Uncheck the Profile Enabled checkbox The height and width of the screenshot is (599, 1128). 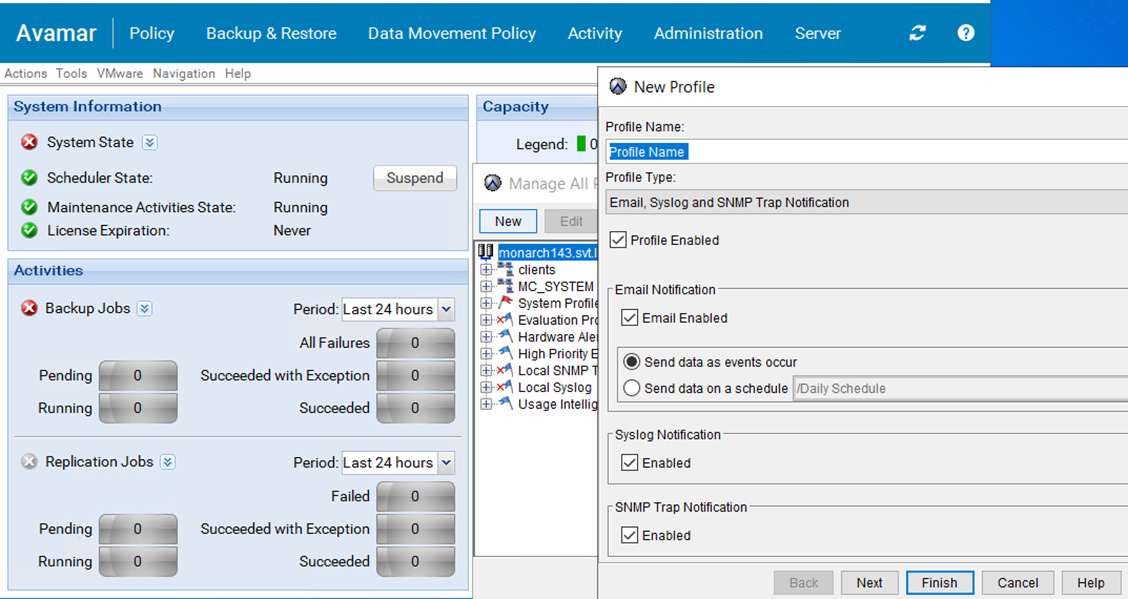tap(618, 240)
